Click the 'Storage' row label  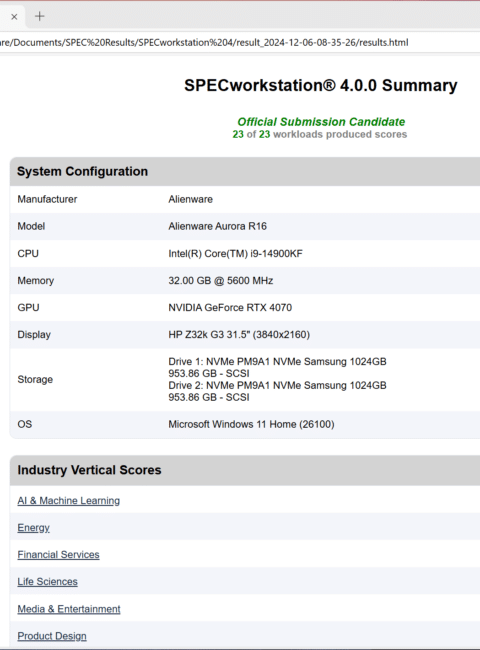click(35, 379)
